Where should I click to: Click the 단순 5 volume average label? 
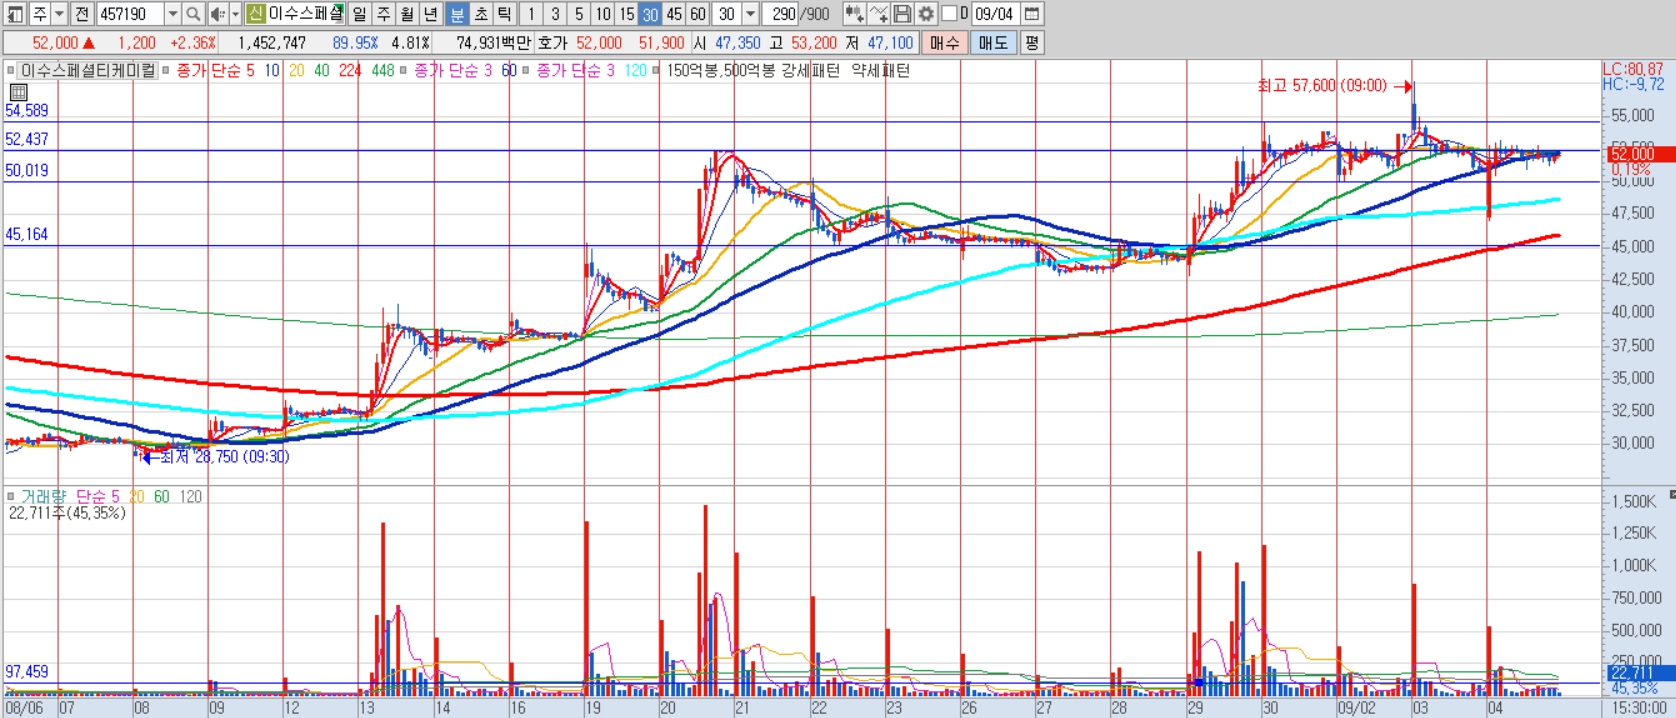(97, 496)
